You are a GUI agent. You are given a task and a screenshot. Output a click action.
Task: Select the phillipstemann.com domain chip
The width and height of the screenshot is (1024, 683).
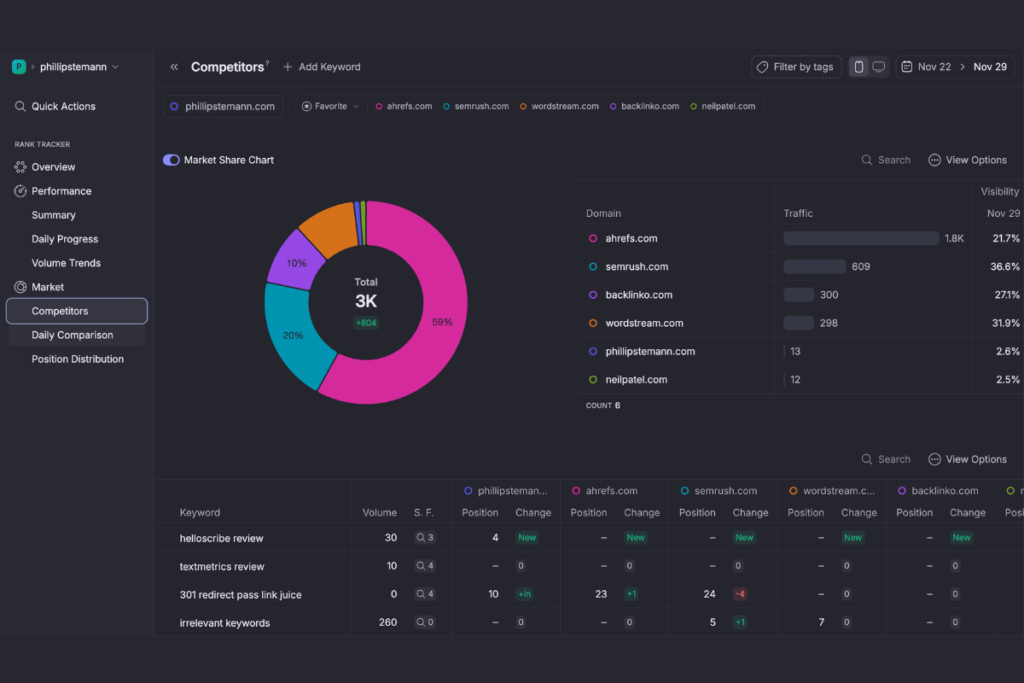(x=223, y=106)
